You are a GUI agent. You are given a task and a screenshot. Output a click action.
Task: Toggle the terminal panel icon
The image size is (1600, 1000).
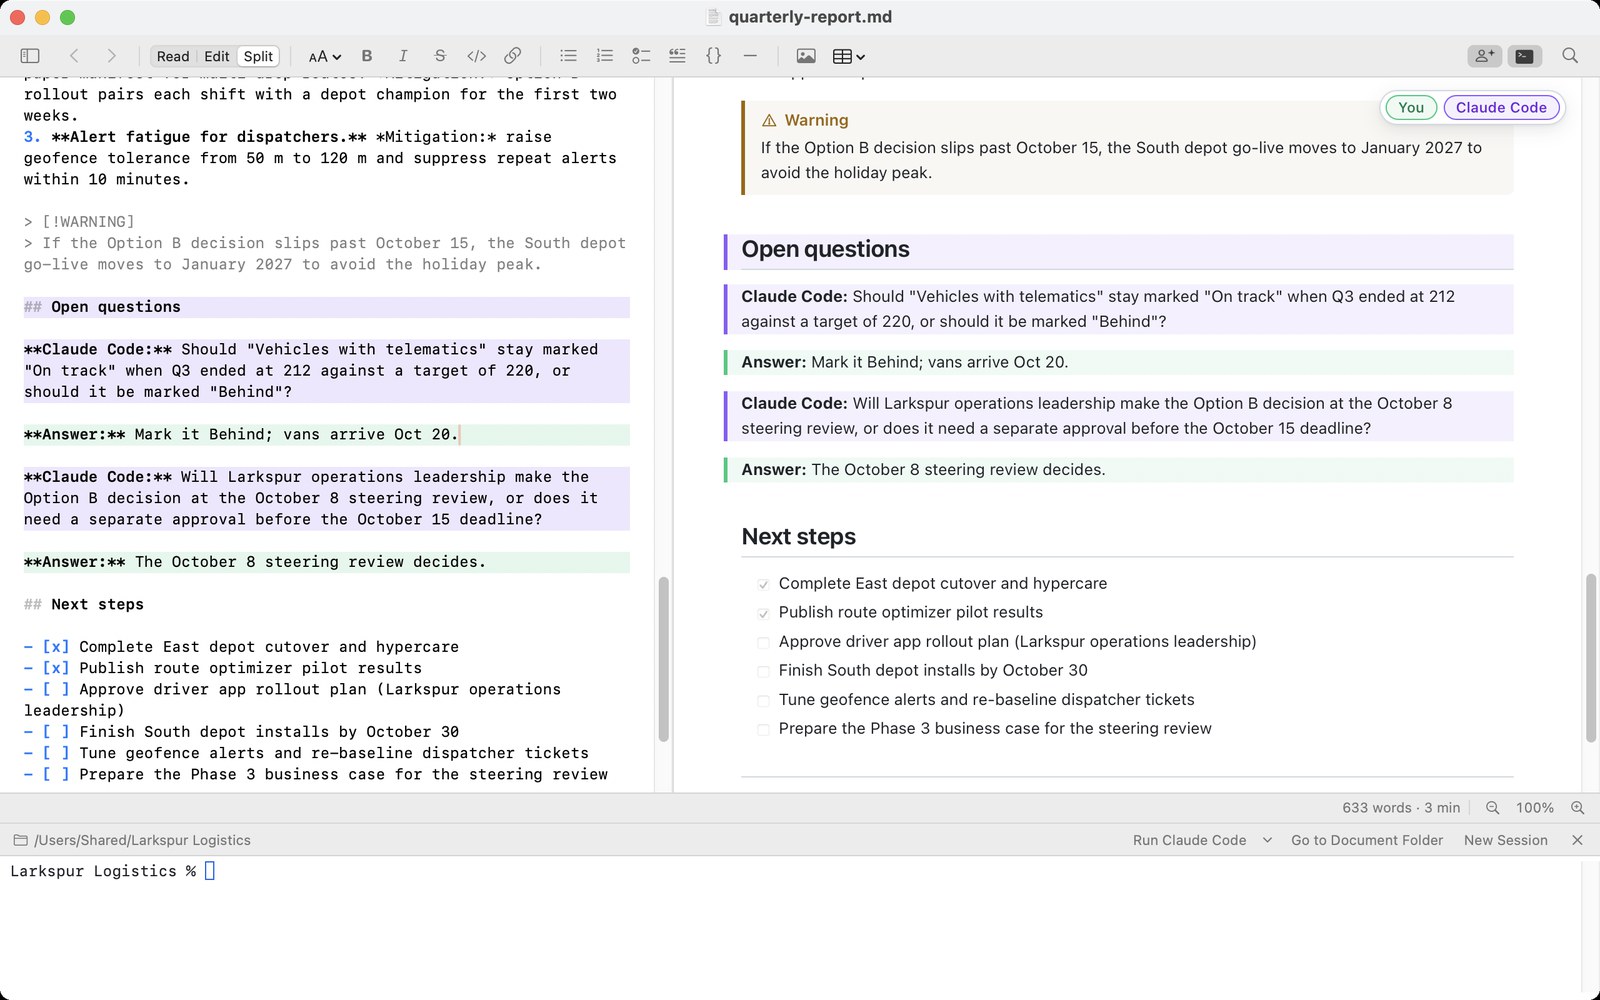tap(1524, 56)
